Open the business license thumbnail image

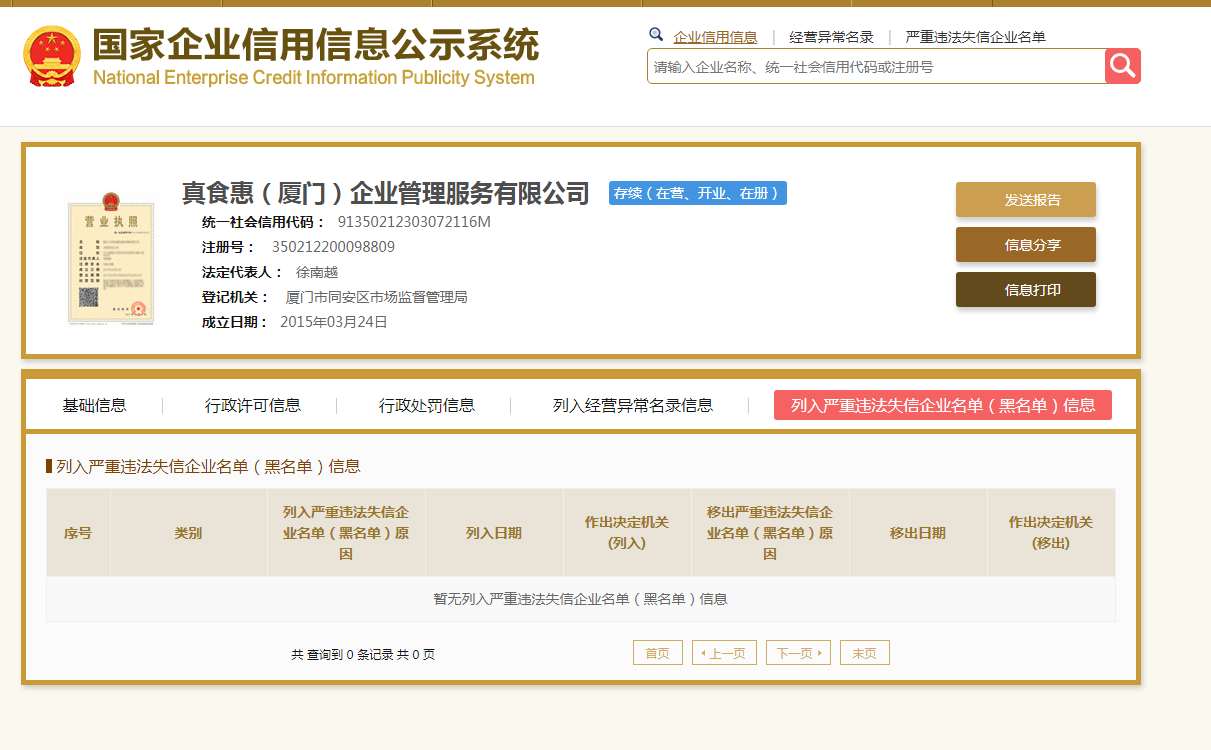click(x=111, y=258)
